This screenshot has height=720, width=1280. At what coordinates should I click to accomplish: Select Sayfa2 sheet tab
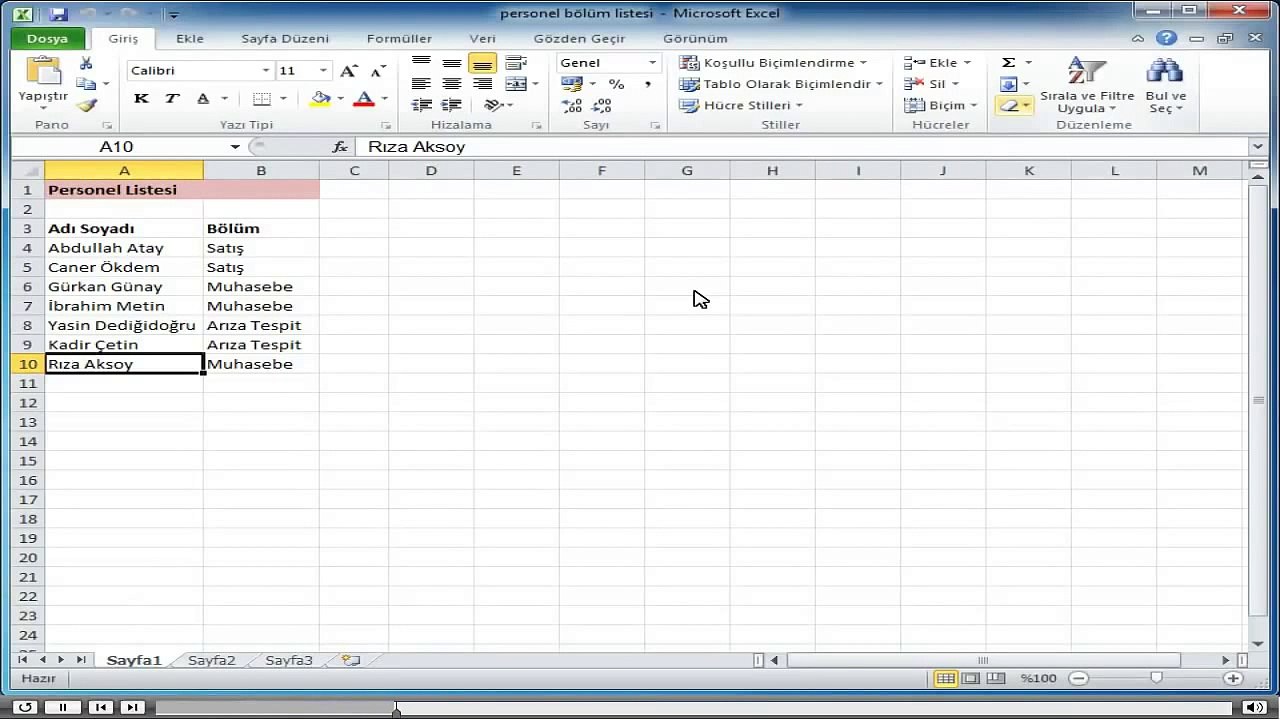[212, 660]
